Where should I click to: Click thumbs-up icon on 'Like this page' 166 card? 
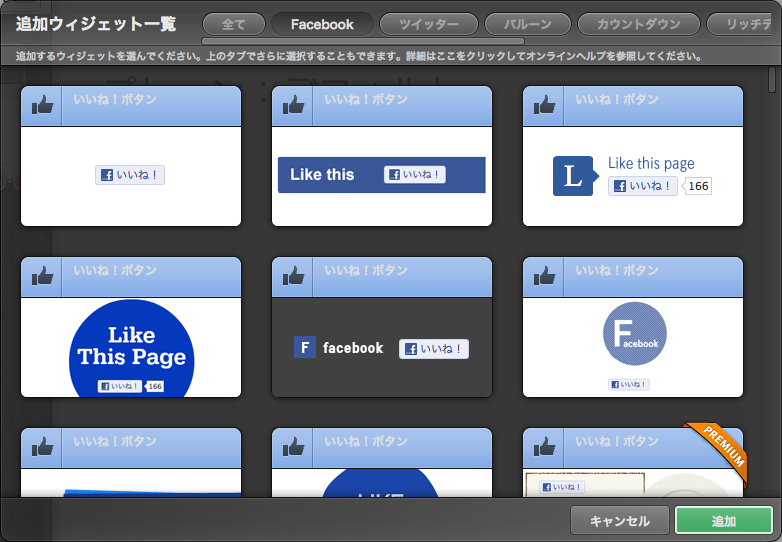[x=544, y=106]
